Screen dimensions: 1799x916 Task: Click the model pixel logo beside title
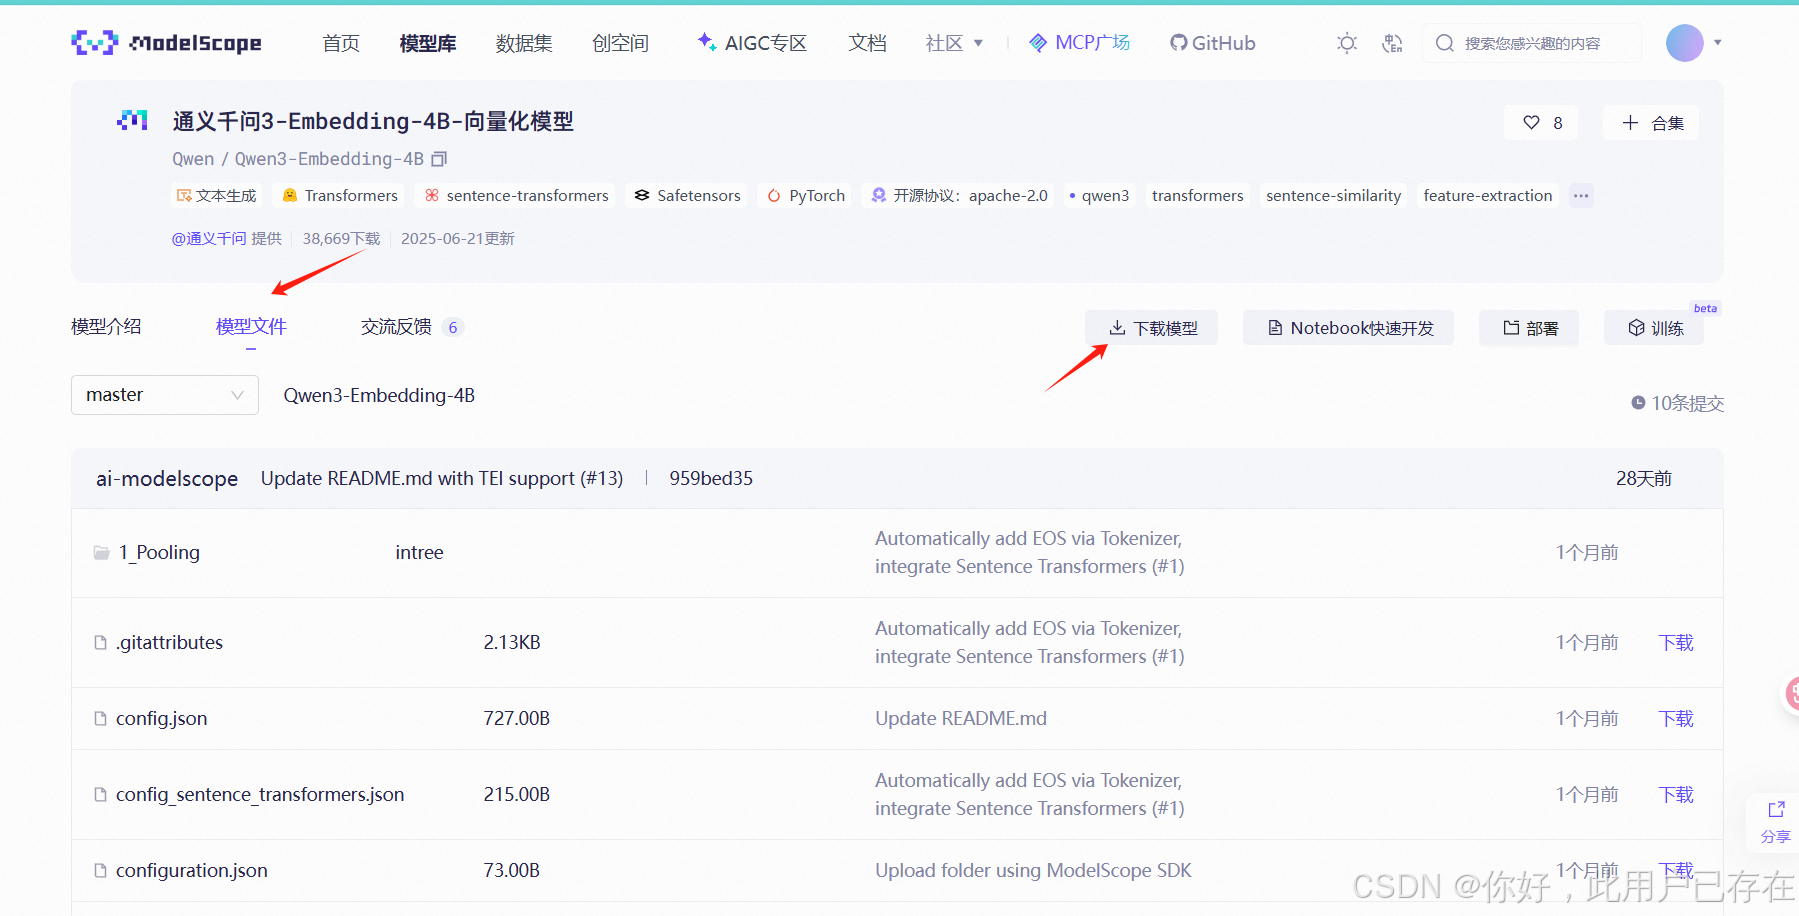point(132,121)
